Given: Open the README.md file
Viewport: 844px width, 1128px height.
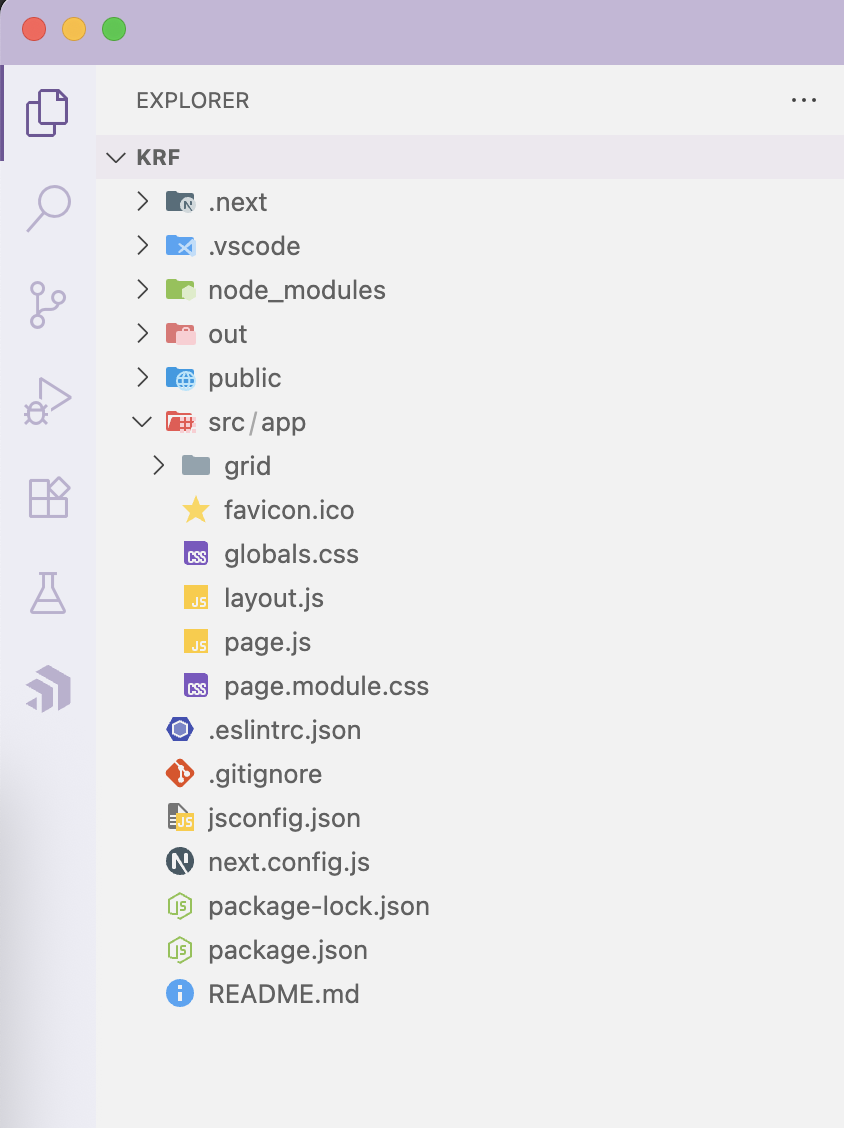Looking at the screenshot, I should pos(283,994).
